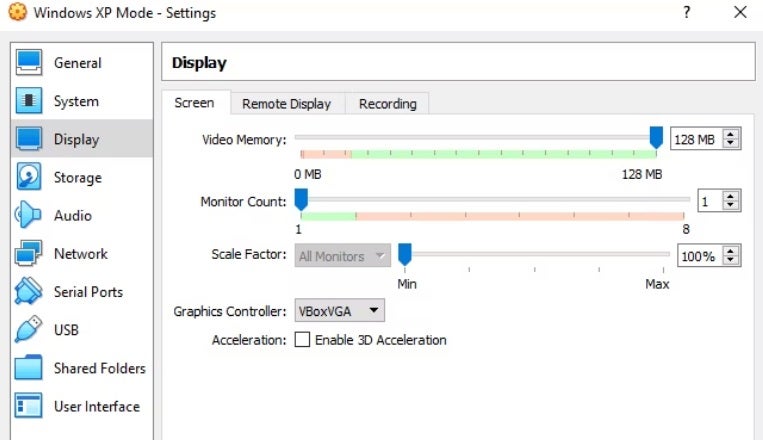Increase monitor count with up arrow
This screenshot has width=763, height=440.
[x=730, y=196]
